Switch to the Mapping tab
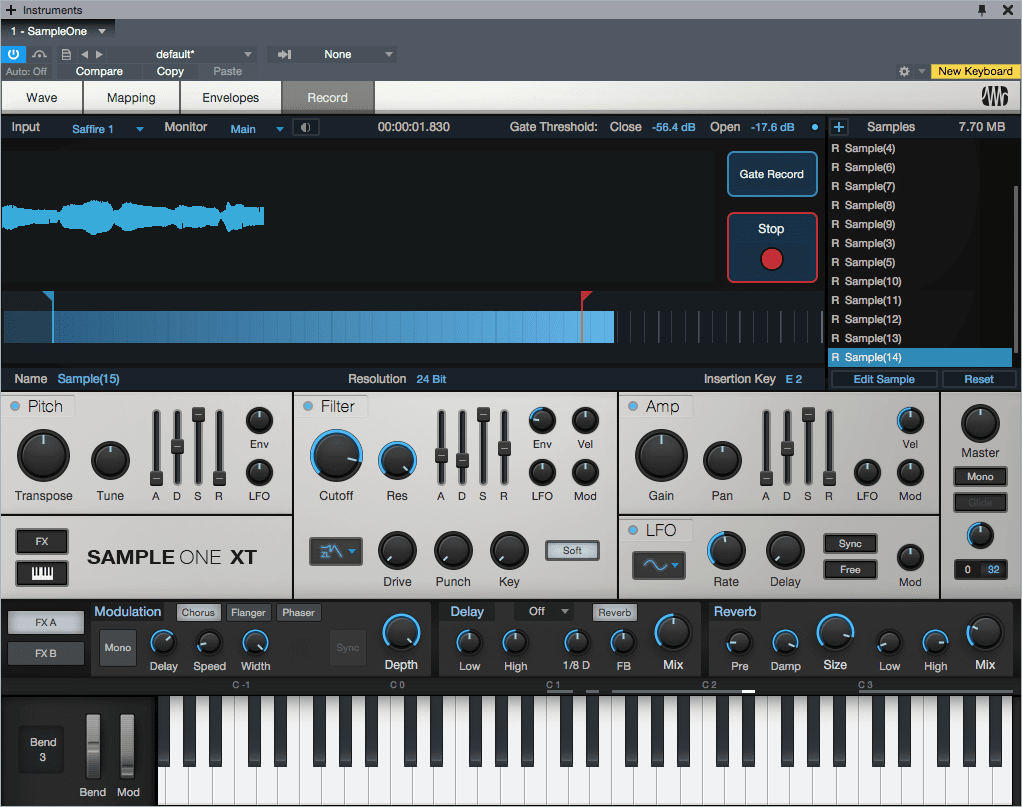1022x807 pixels. pyautogui.click(x=130, y=97)
